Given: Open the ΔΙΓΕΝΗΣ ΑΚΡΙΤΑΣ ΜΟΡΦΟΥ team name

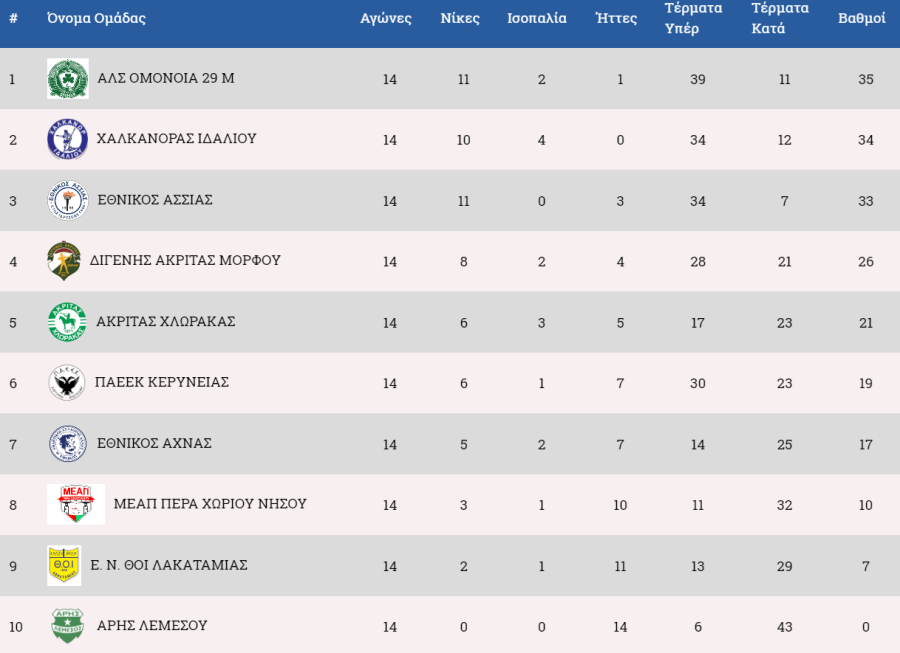Looking at the screenshot, I should 185,261.
